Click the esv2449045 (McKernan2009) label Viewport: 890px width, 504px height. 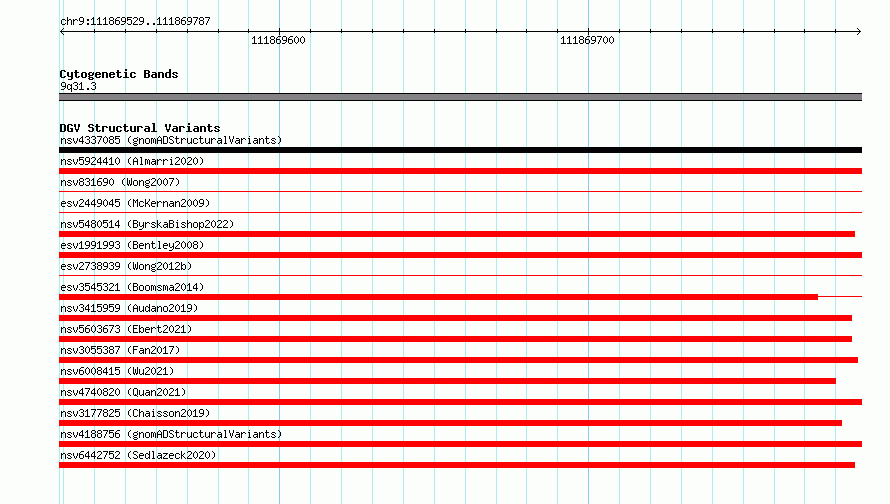click(135, 203)
